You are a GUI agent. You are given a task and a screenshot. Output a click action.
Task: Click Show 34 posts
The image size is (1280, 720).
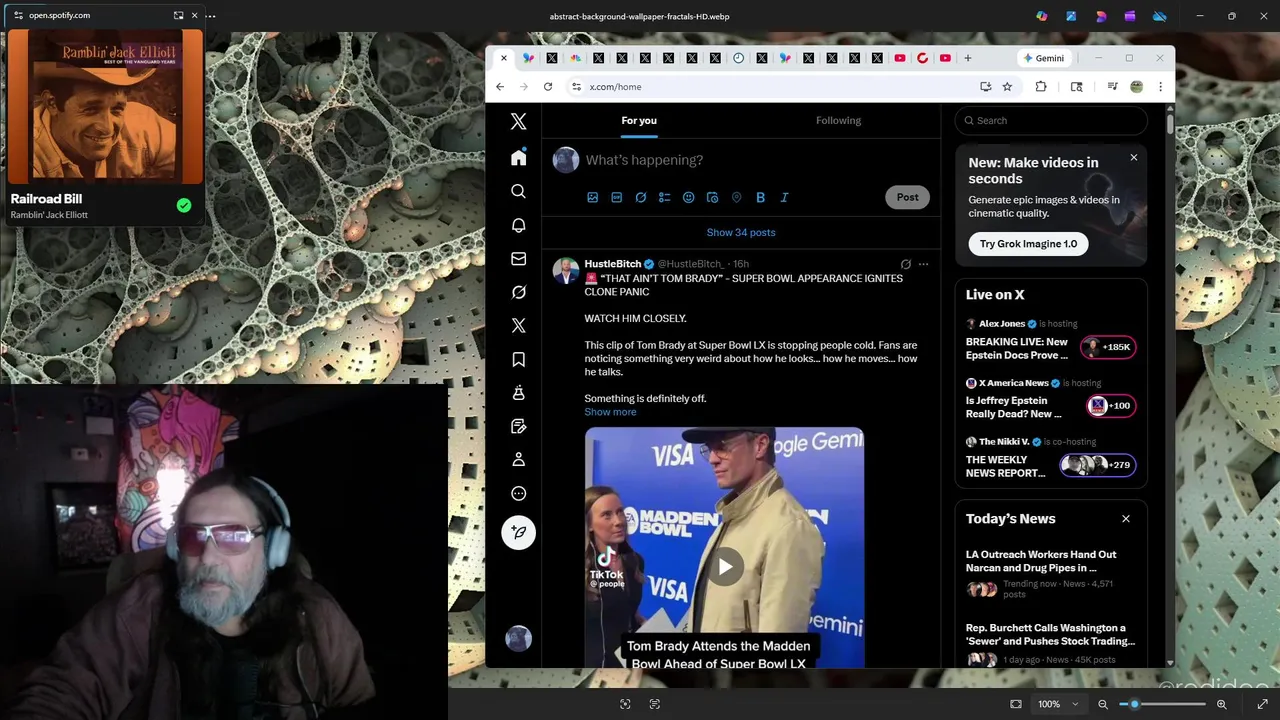tap(741, 232)
